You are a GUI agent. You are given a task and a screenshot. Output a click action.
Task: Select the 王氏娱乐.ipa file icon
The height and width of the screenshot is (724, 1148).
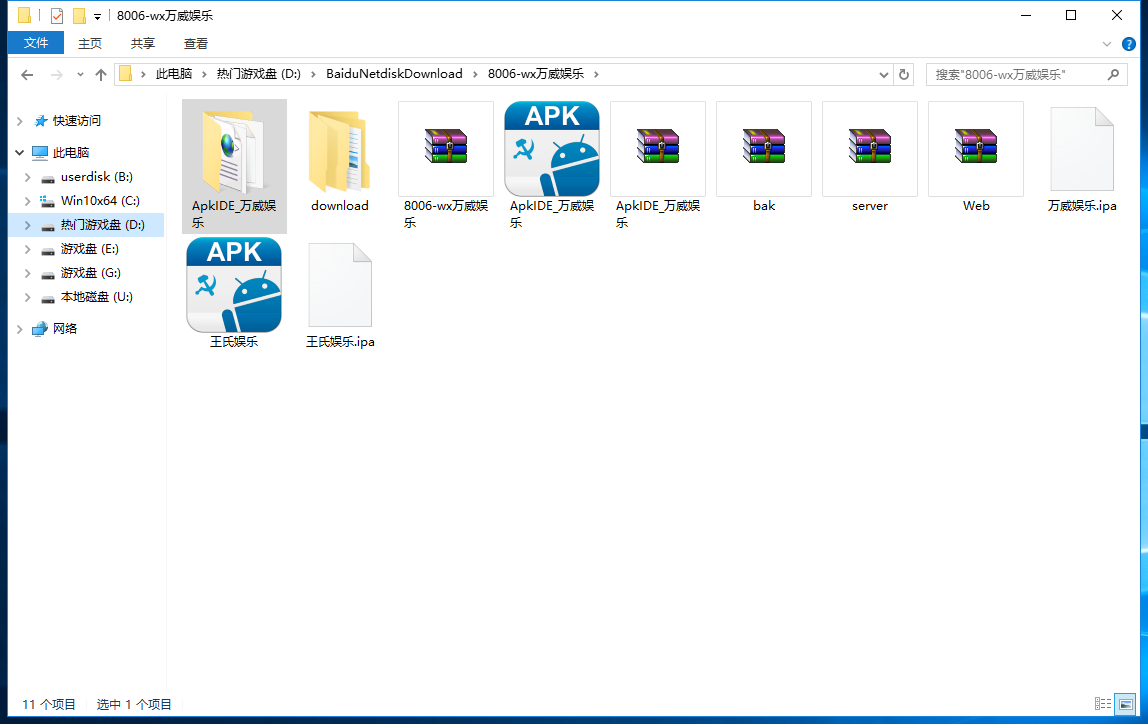pos(340,285)
